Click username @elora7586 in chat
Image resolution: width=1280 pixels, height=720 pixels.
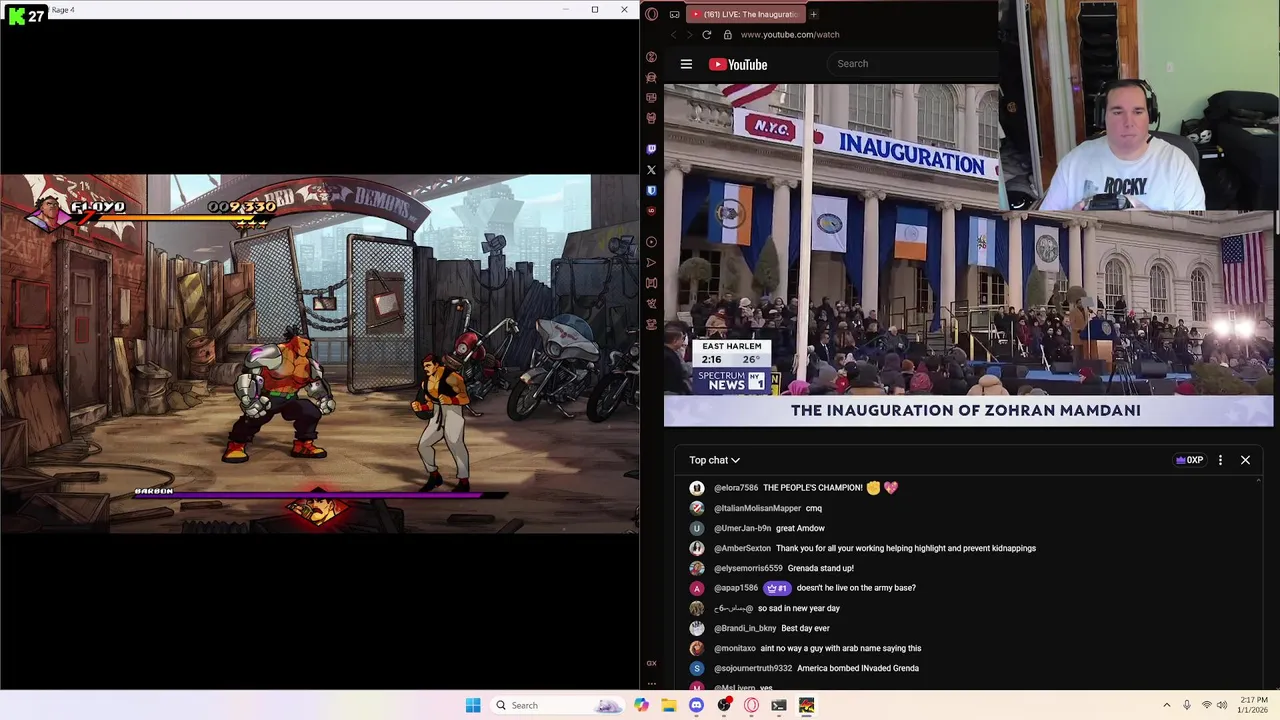(x=736, y=488)
